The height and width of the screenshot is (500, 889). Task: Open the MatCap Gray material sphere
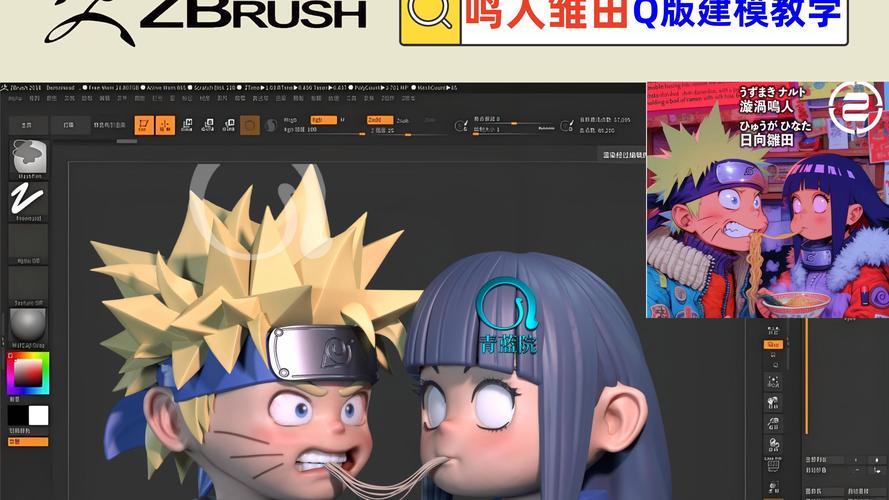(28, 329)
